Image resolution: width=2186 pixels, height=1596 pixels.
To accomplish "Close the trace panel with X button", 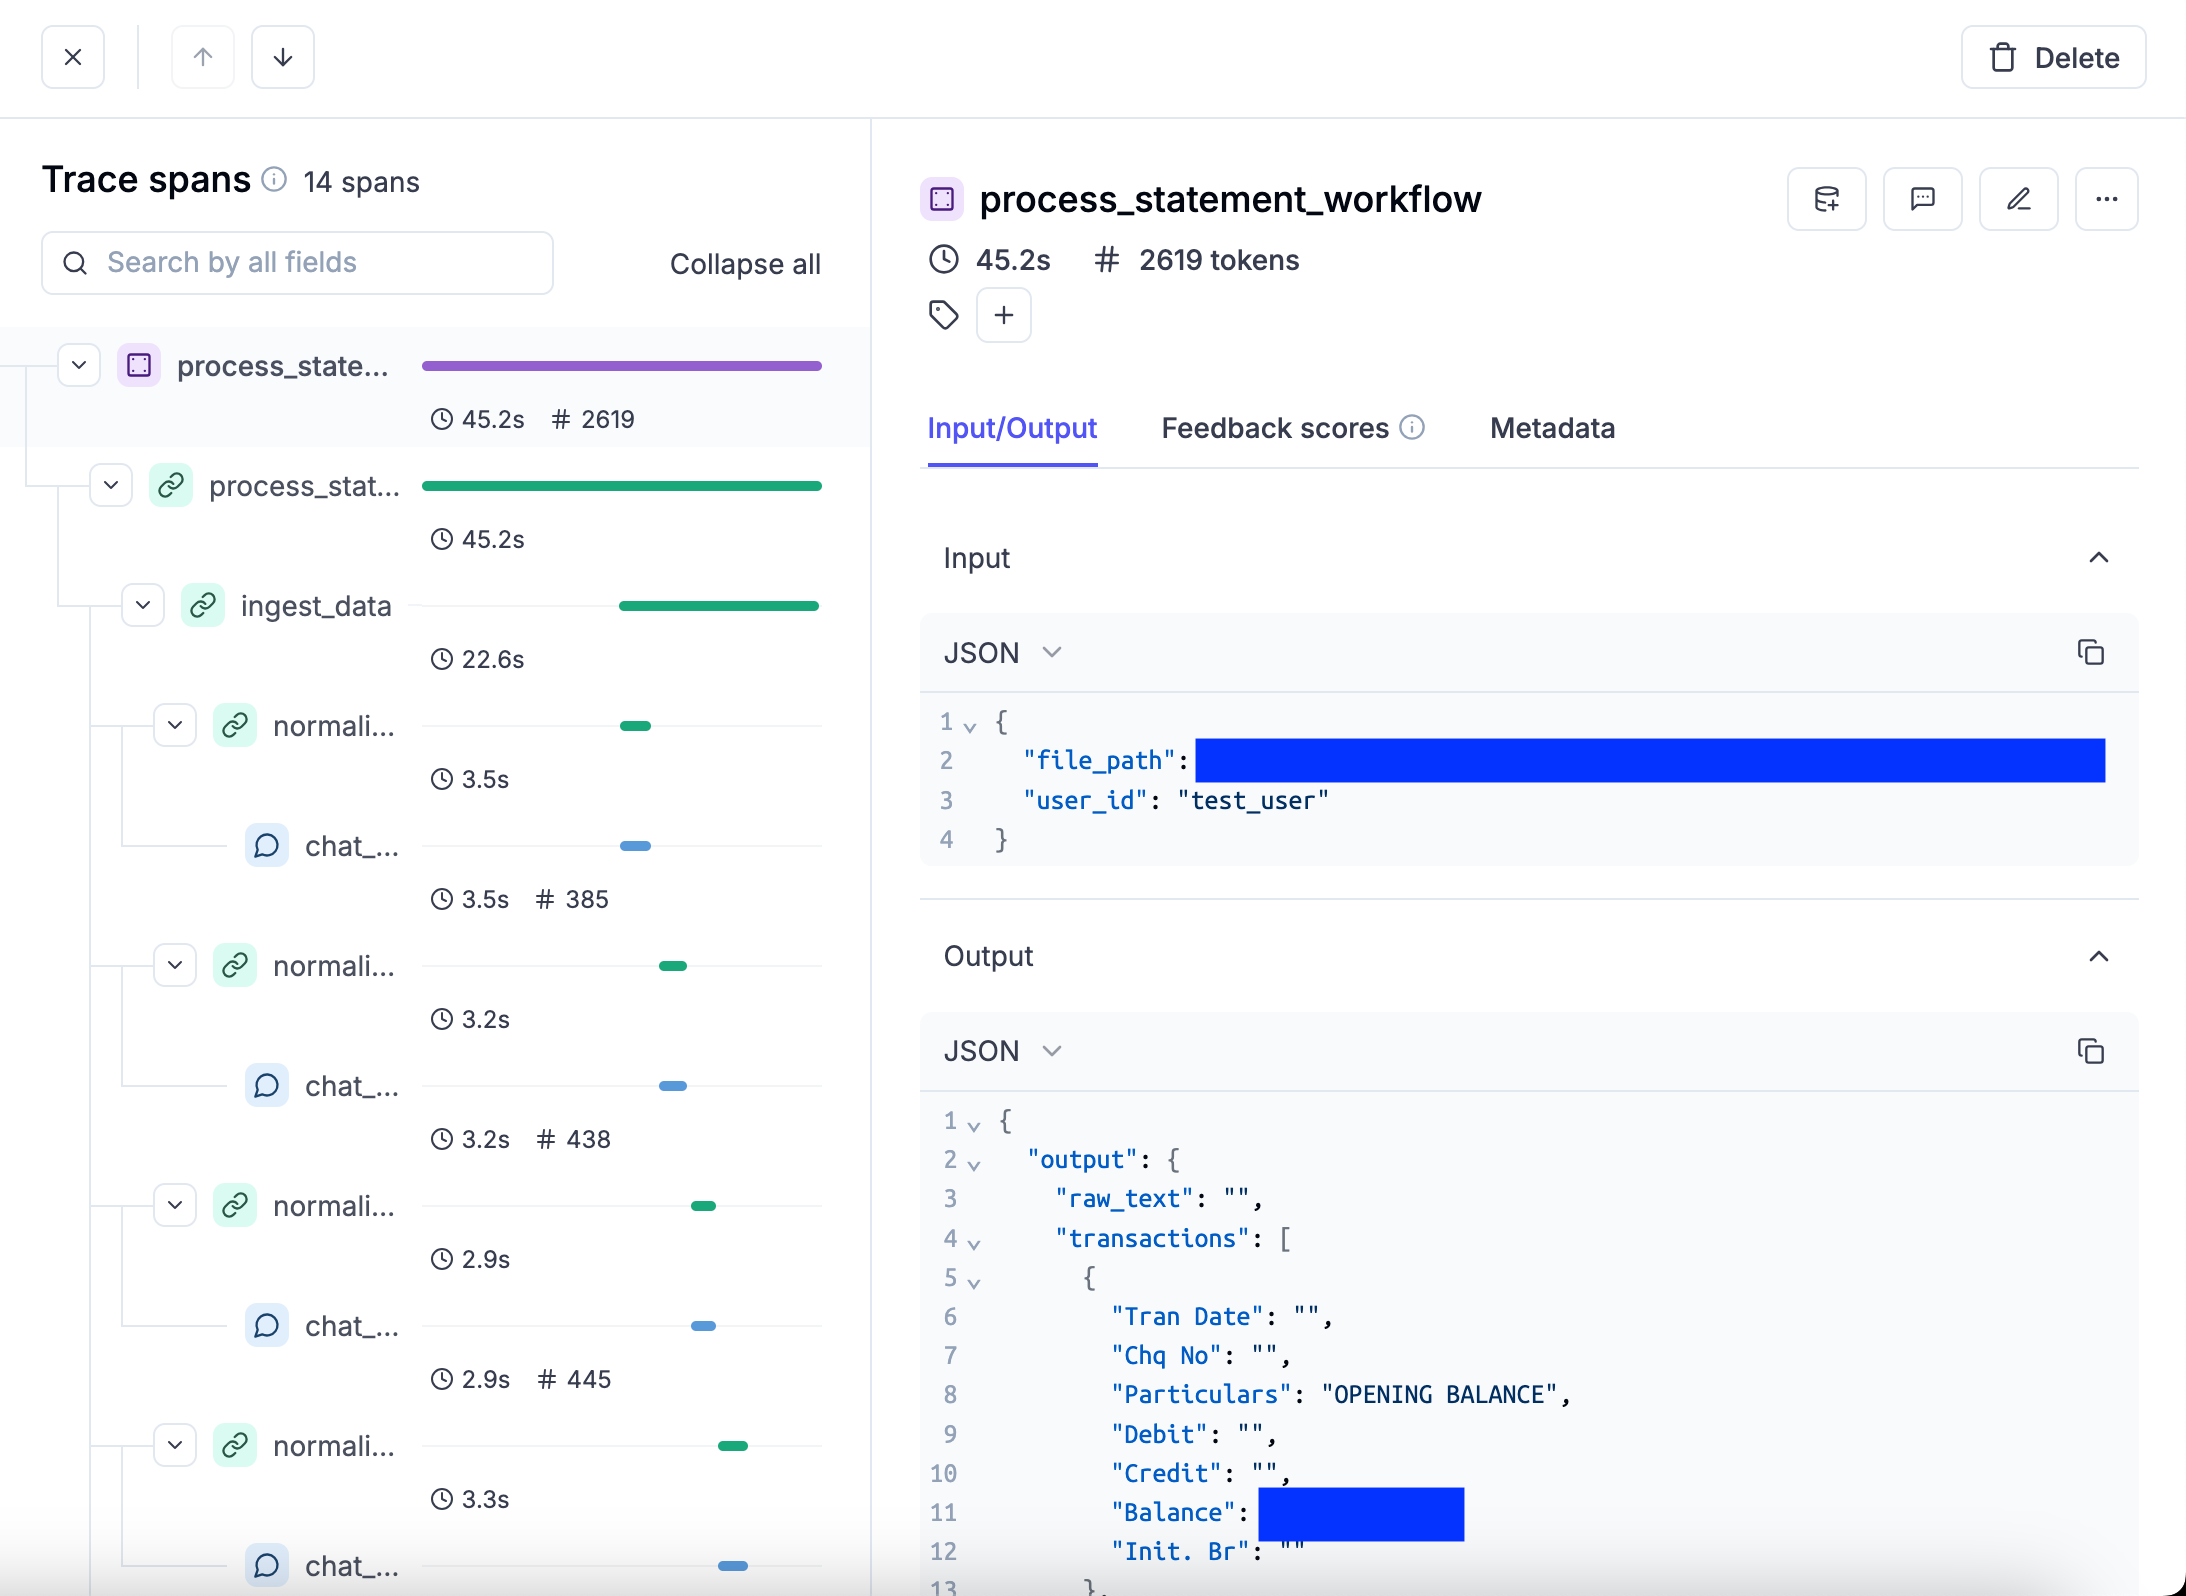I will 73,57.
